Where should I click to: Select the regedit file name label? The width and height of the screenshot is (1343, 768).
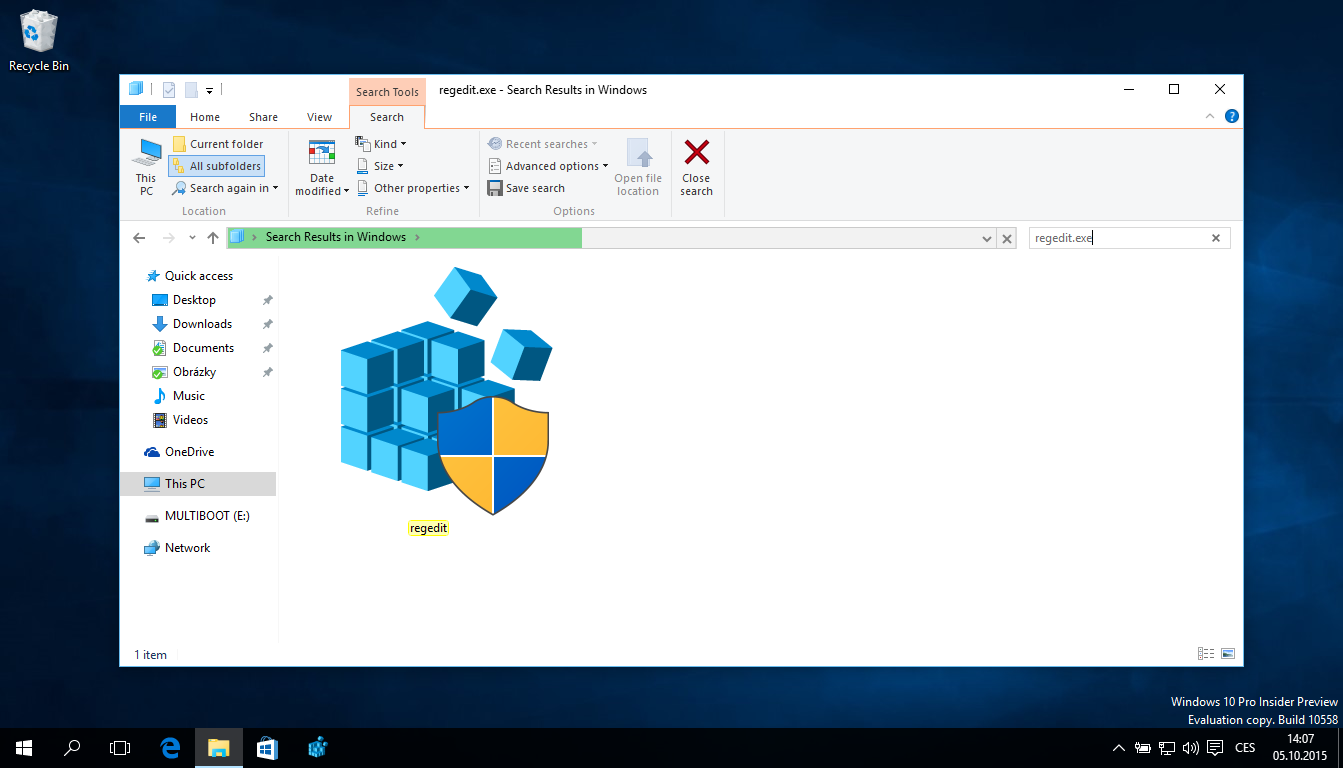point(428,528)
